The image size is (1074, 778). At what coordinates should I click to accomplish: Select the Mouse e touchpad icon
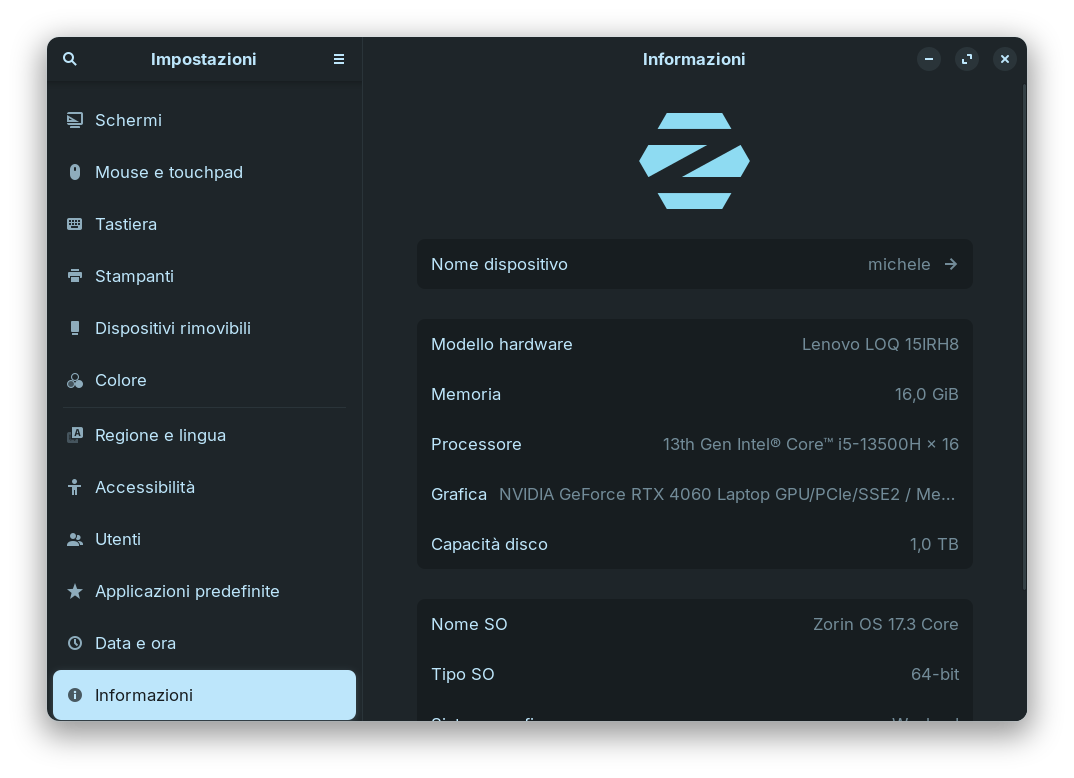pos(75,172)
